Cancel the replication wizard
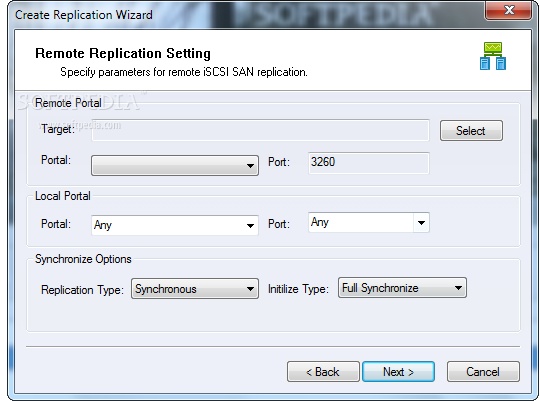 point(483,371)
